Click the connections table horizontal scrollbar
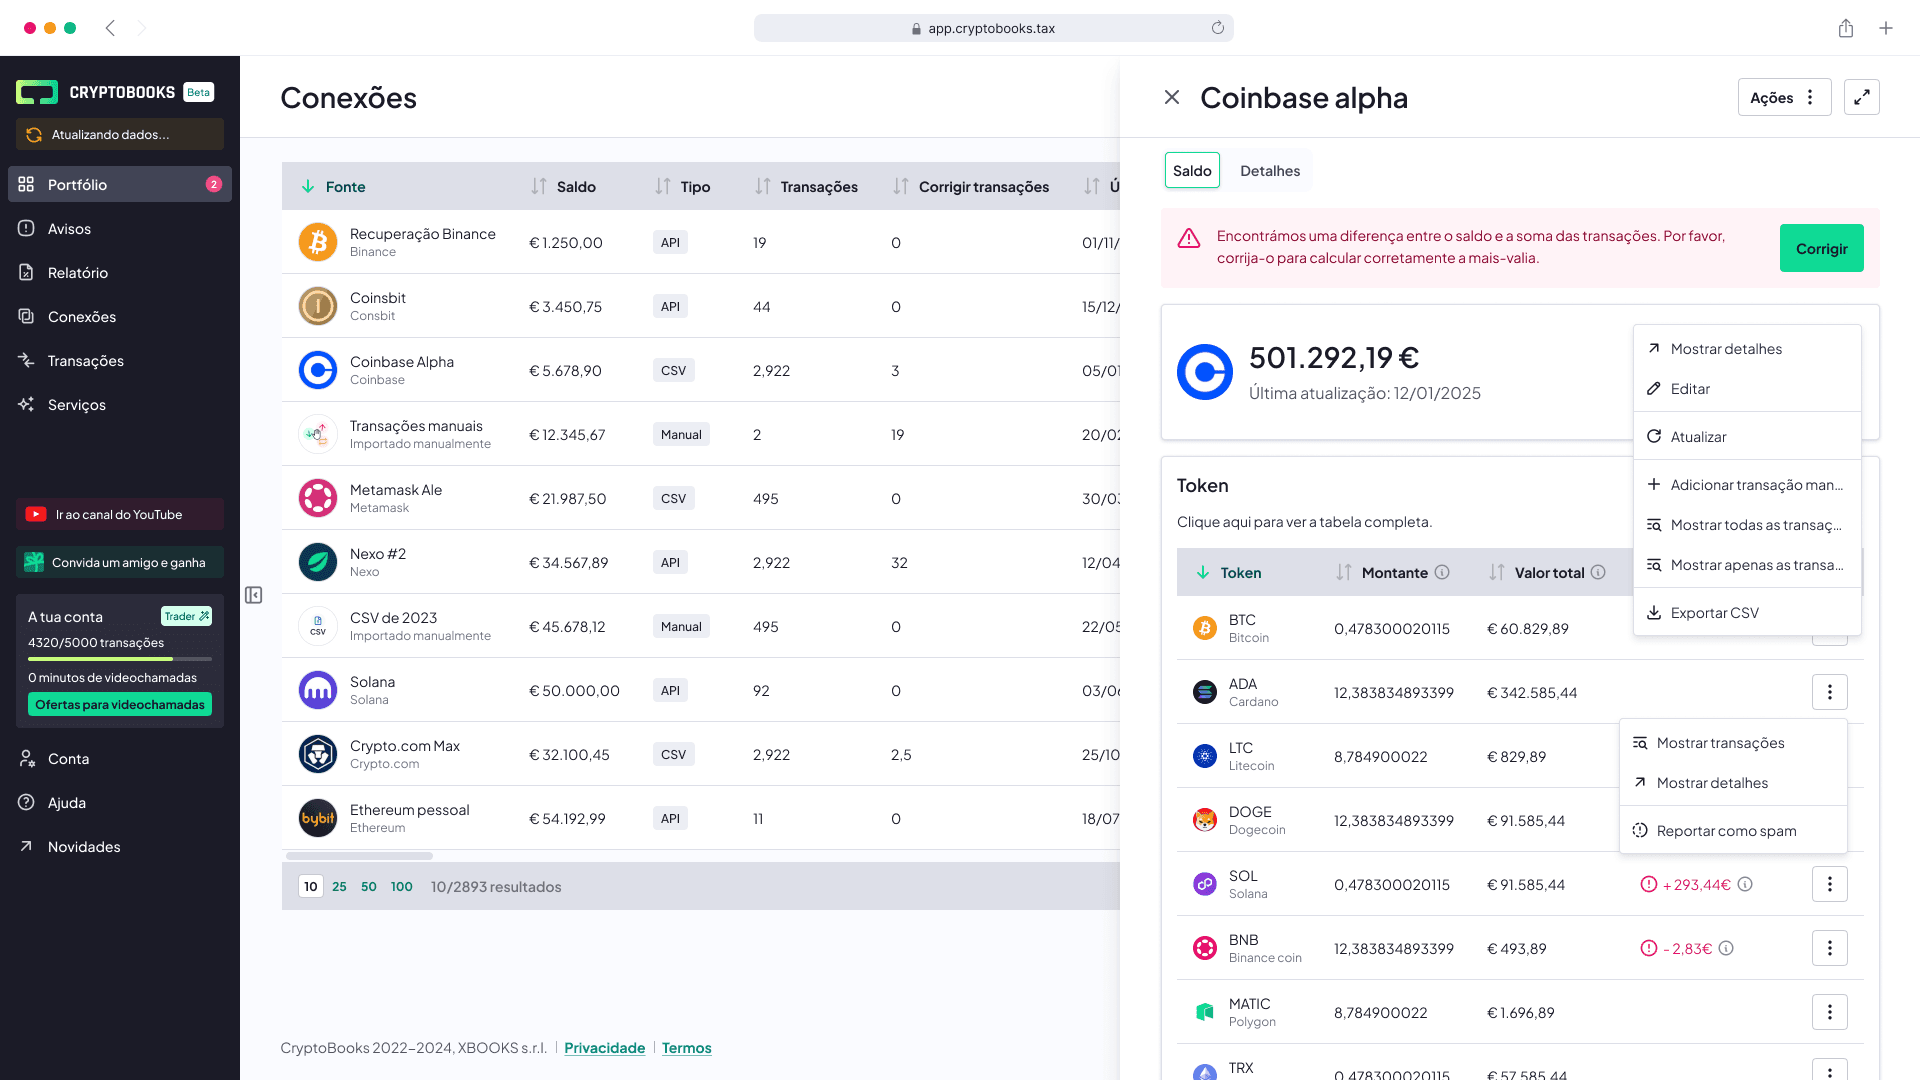1920x1080 pixels. (359, 856)
